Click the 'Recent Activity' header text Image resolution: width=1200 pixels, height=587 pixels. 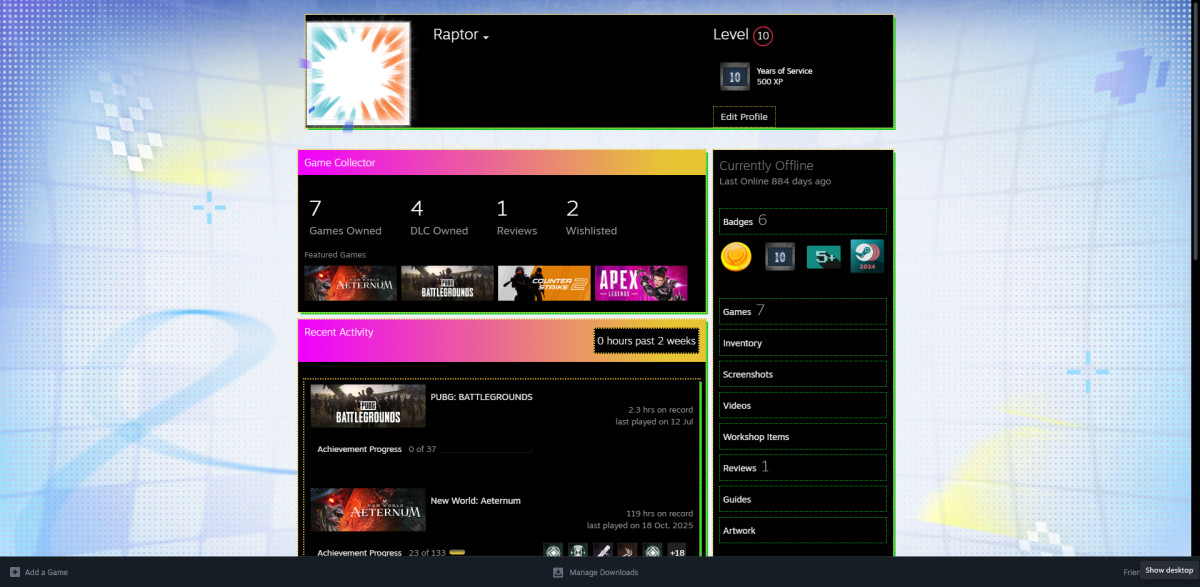[339, 332]
